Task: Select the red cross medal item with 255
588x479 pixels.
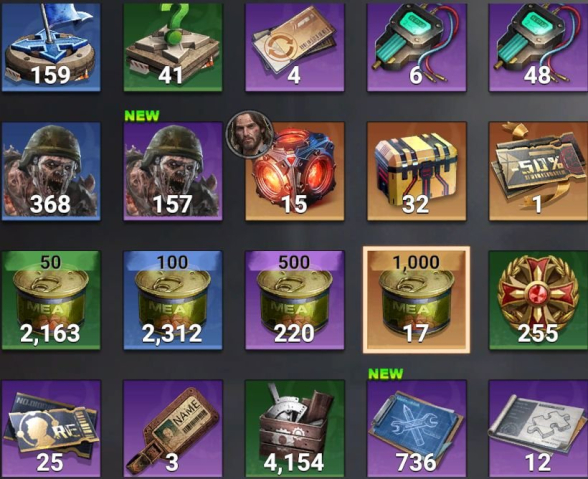Action: (538, 300)
